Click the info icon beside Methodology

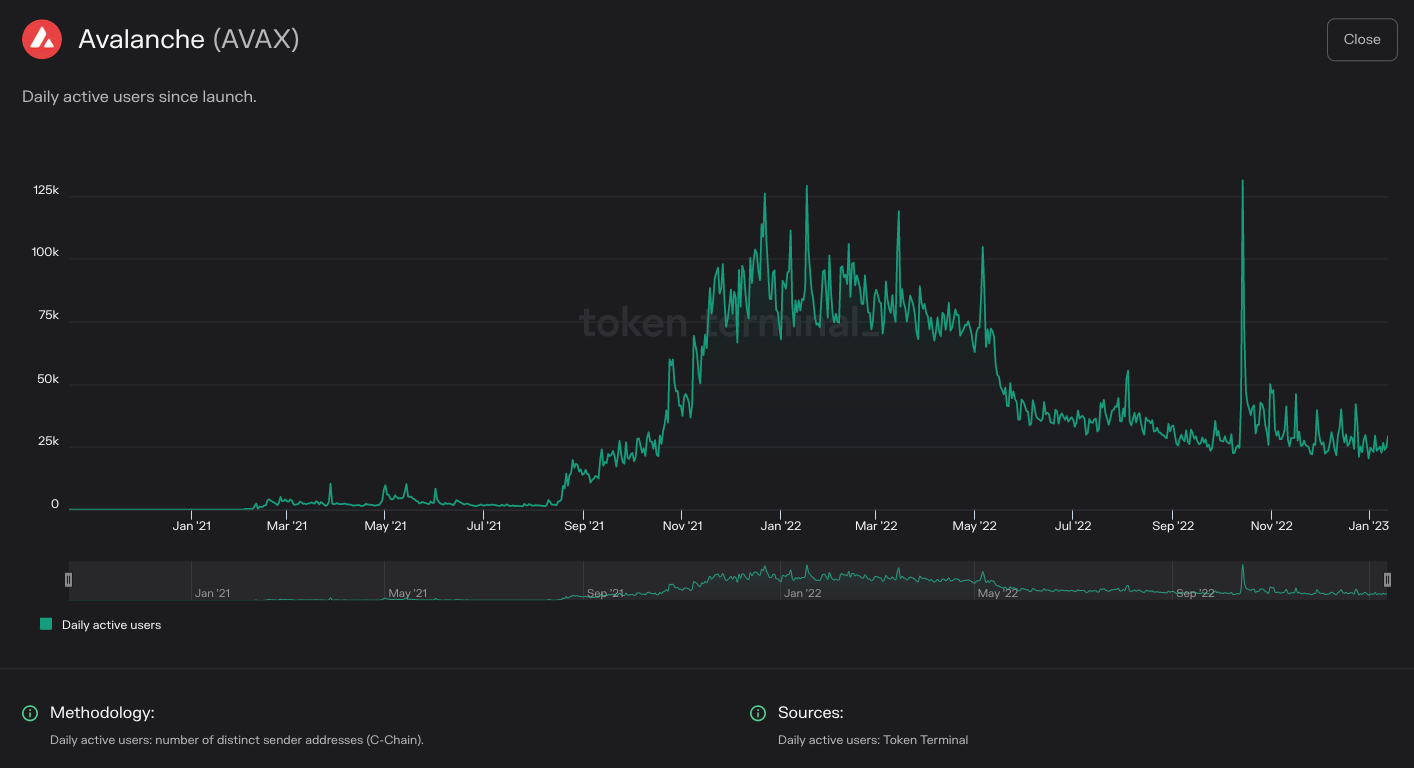pos(29,713)
